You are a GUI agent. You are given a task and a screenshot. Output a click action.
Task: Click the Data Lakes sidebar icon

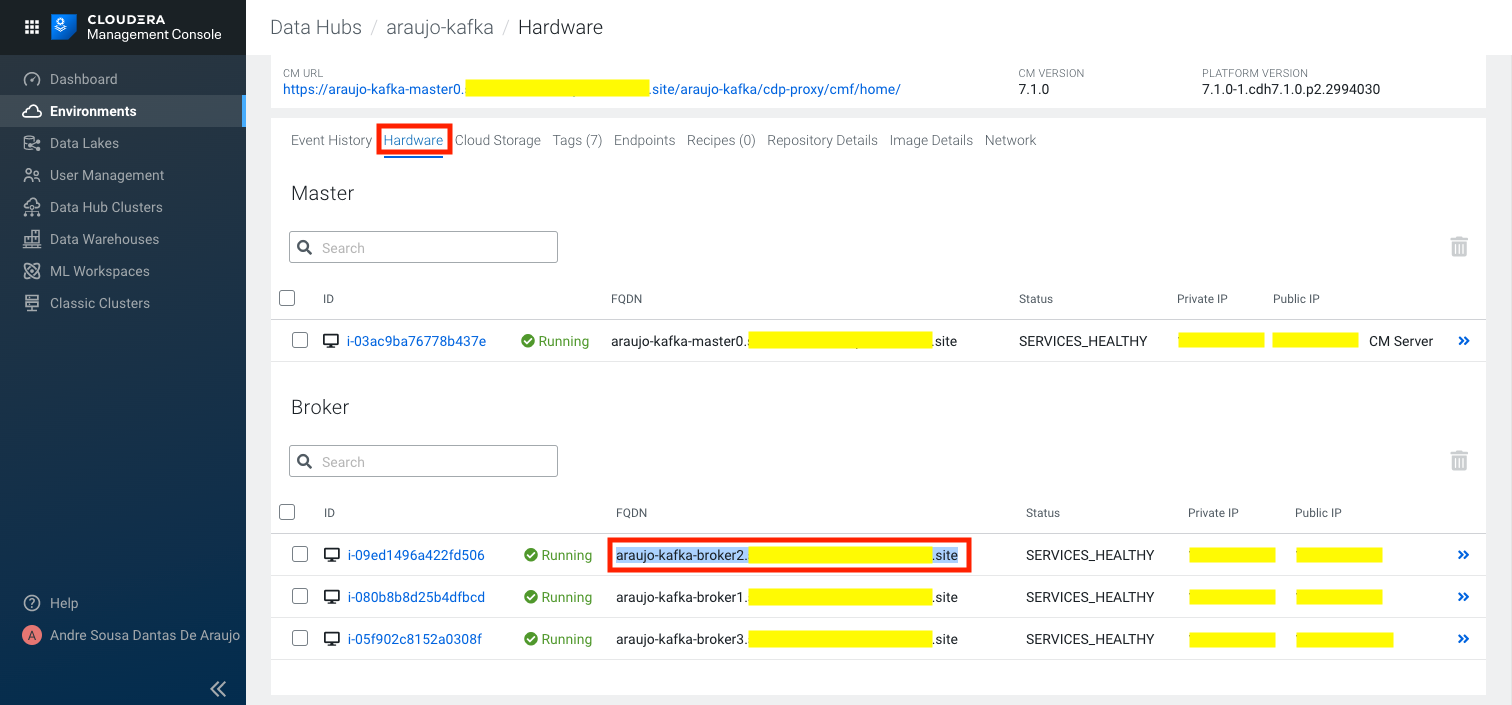point(32,143)
